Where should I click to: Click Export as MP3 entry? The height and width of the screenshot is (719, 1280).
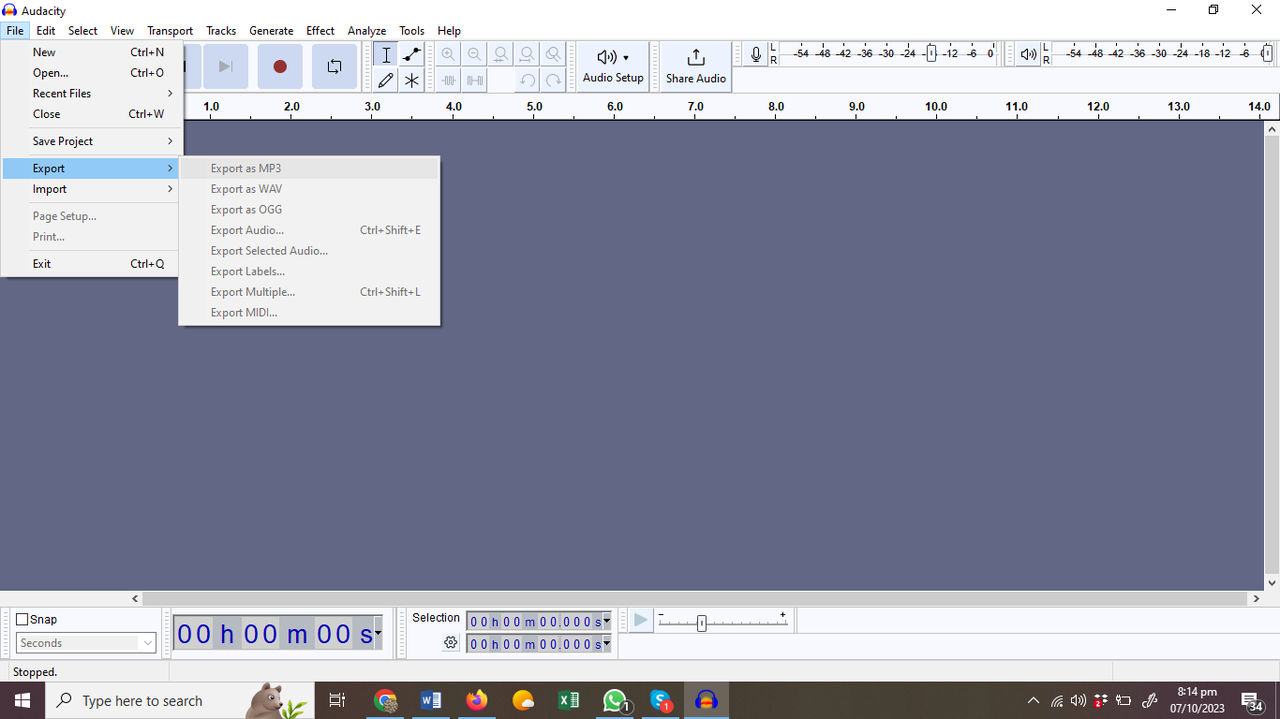point(309,168)
